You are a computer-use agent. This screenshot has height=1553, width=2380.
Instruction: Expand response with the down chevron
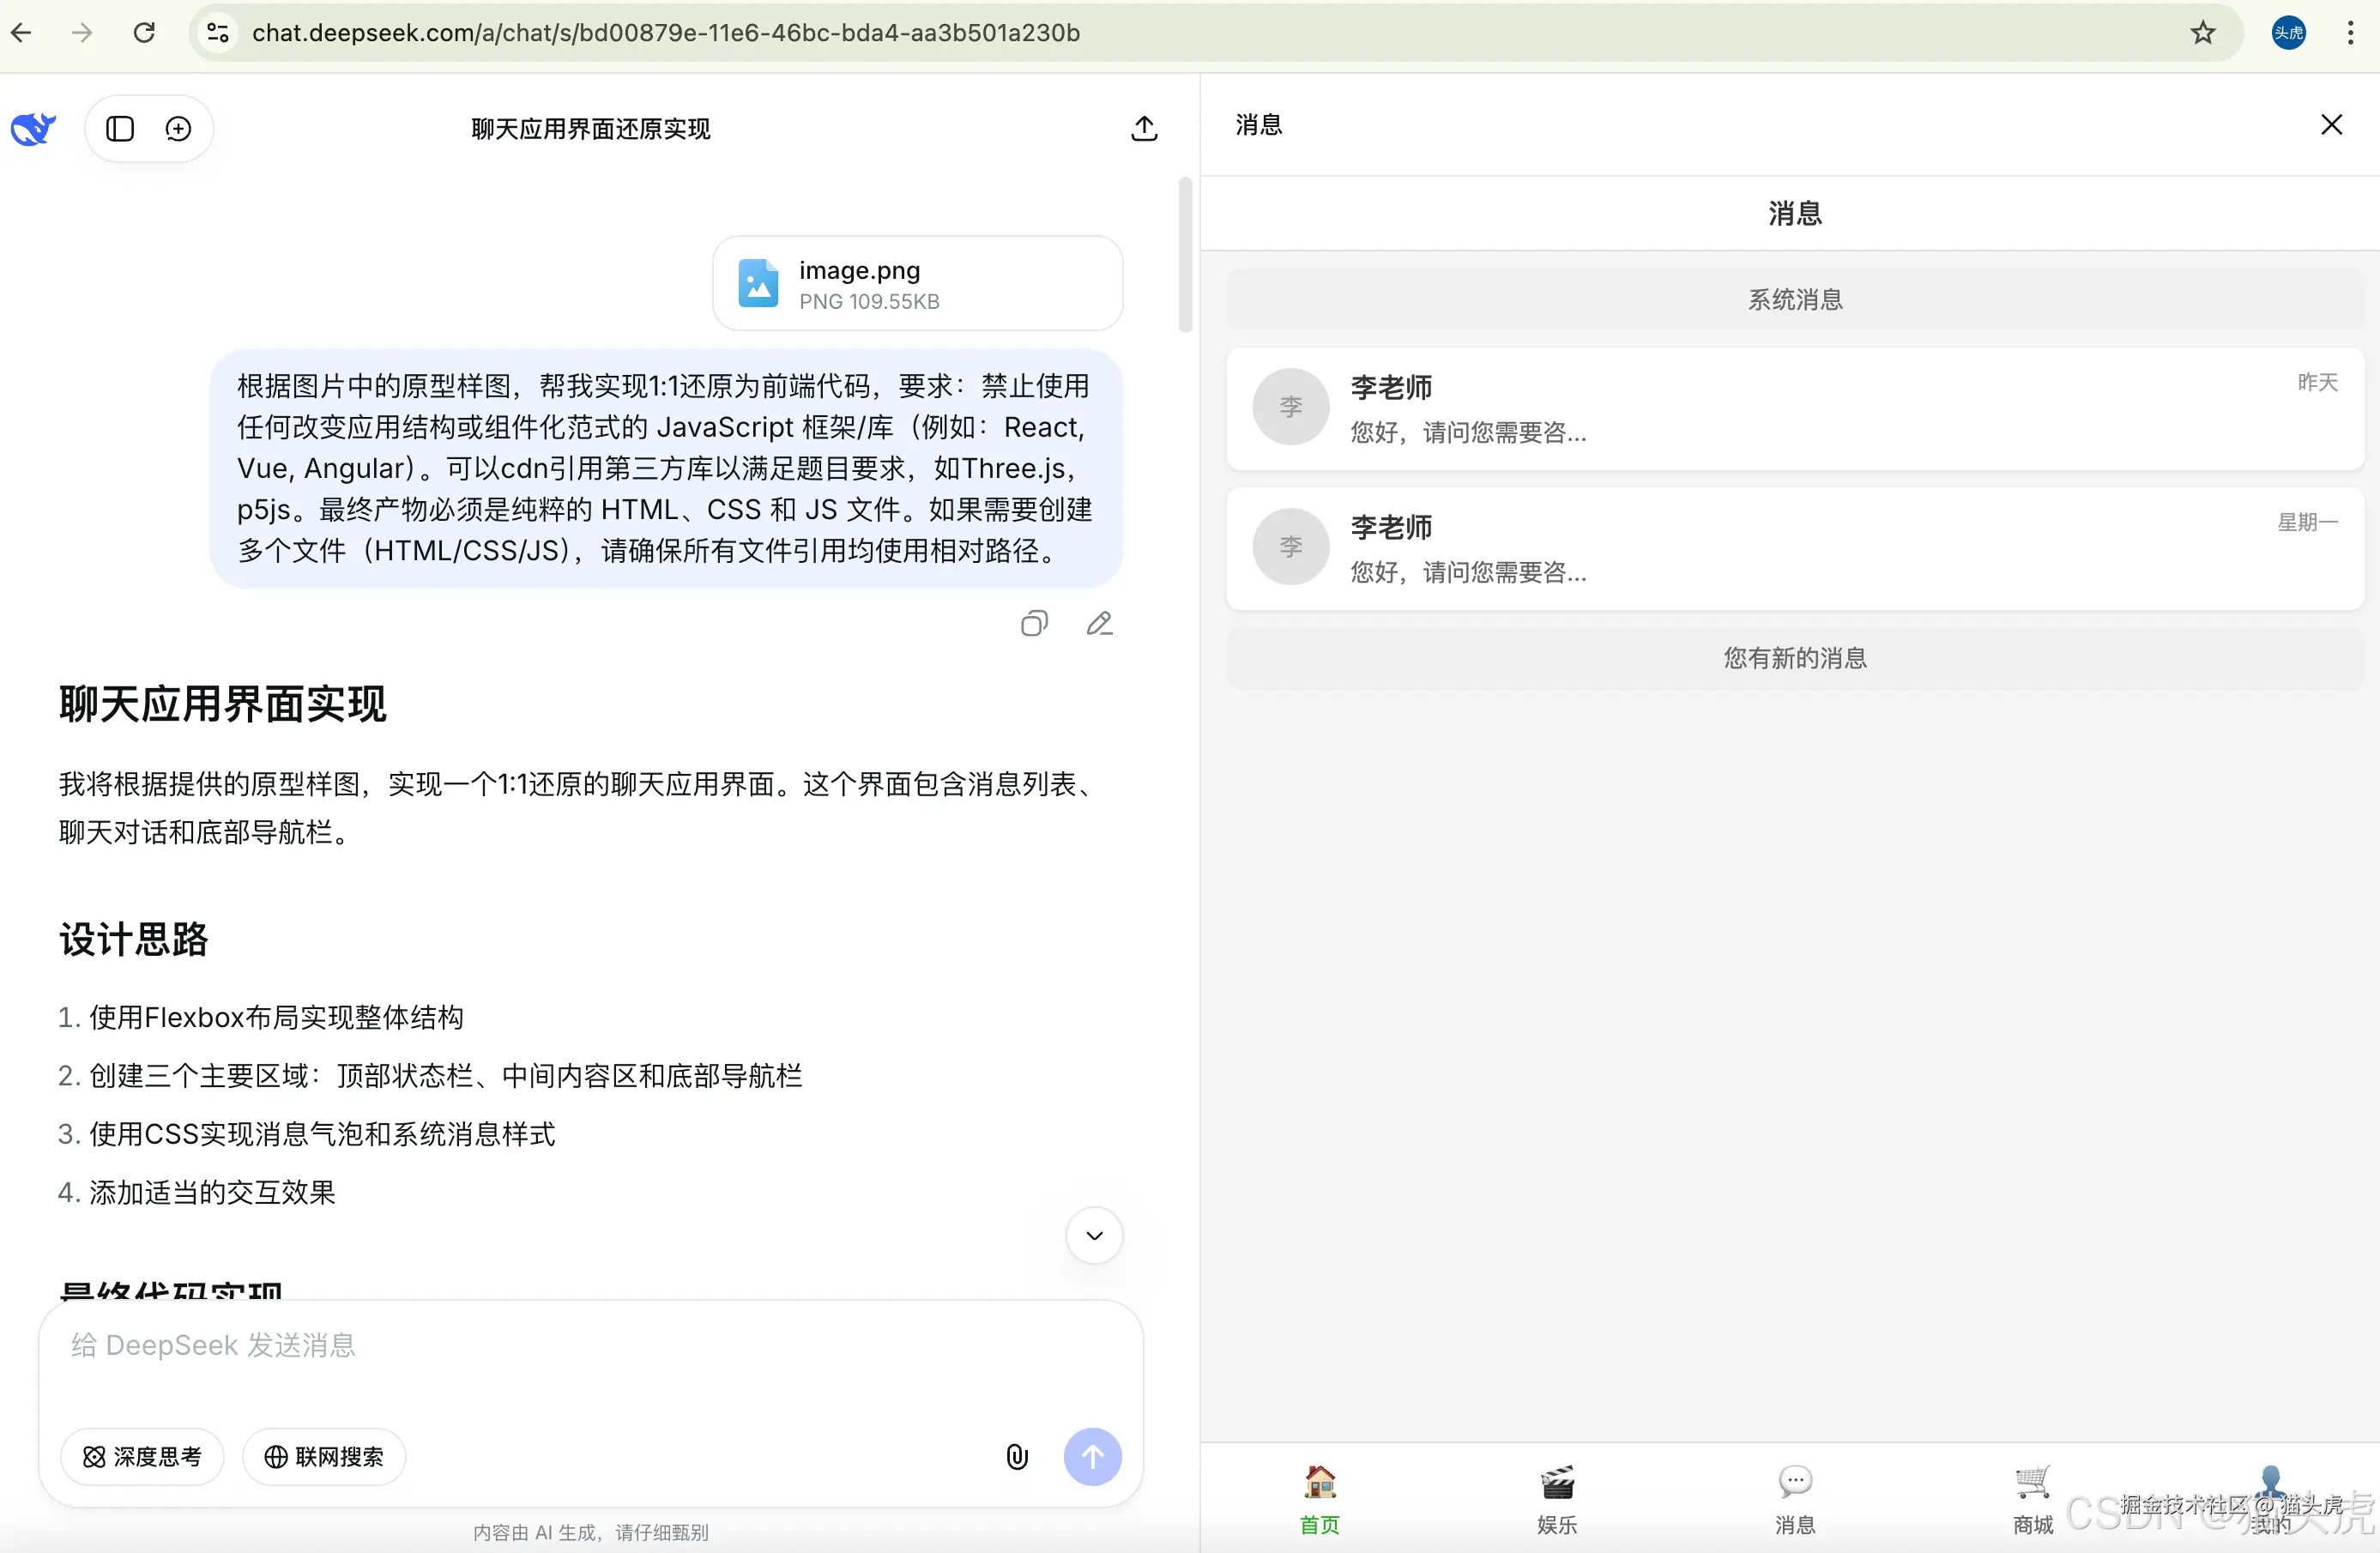(x=1093, y=1236)
